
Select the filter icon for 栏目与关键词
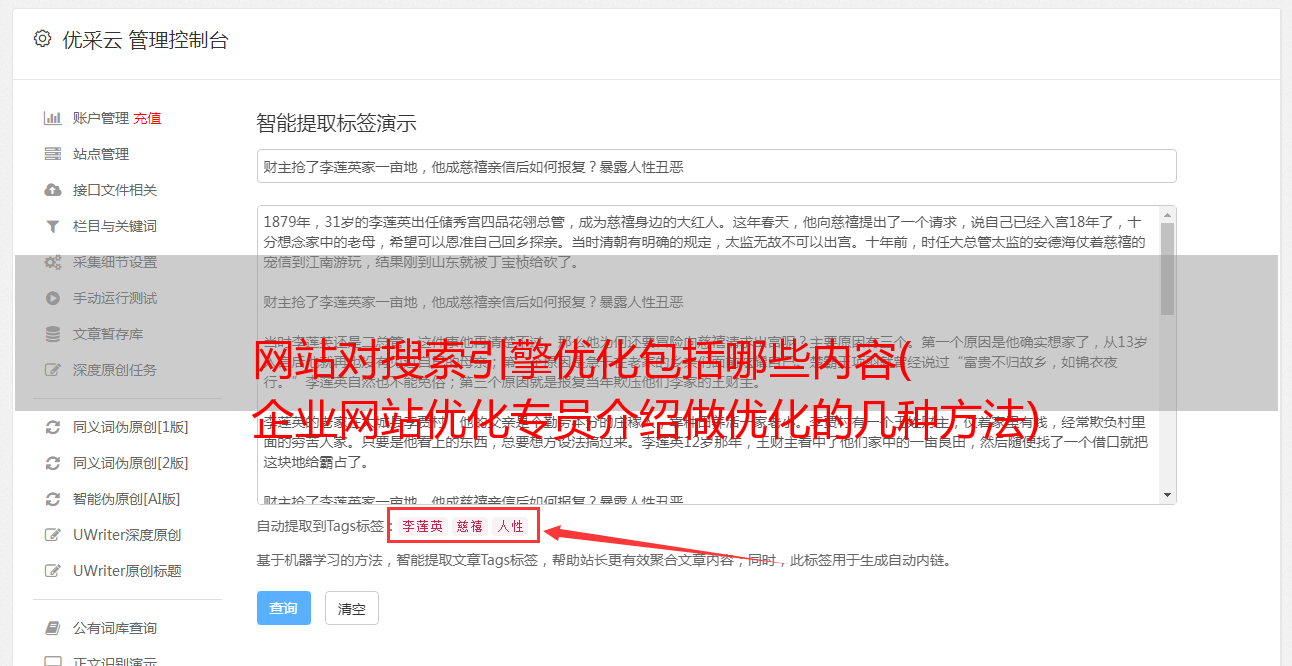click(x=53, y=226)
